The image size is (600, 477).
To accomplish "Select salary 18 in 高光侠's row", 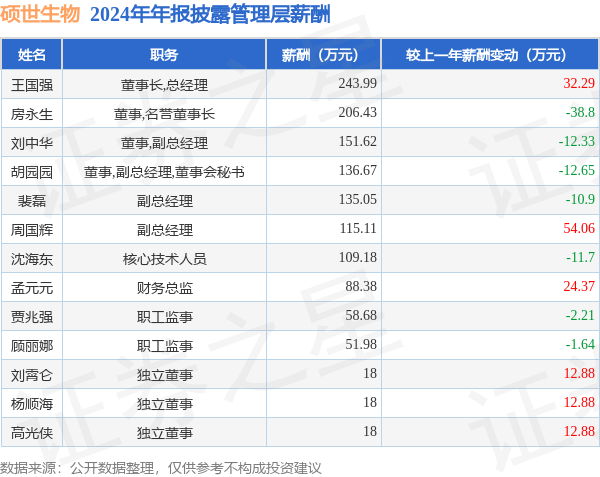I will (370, 432).
